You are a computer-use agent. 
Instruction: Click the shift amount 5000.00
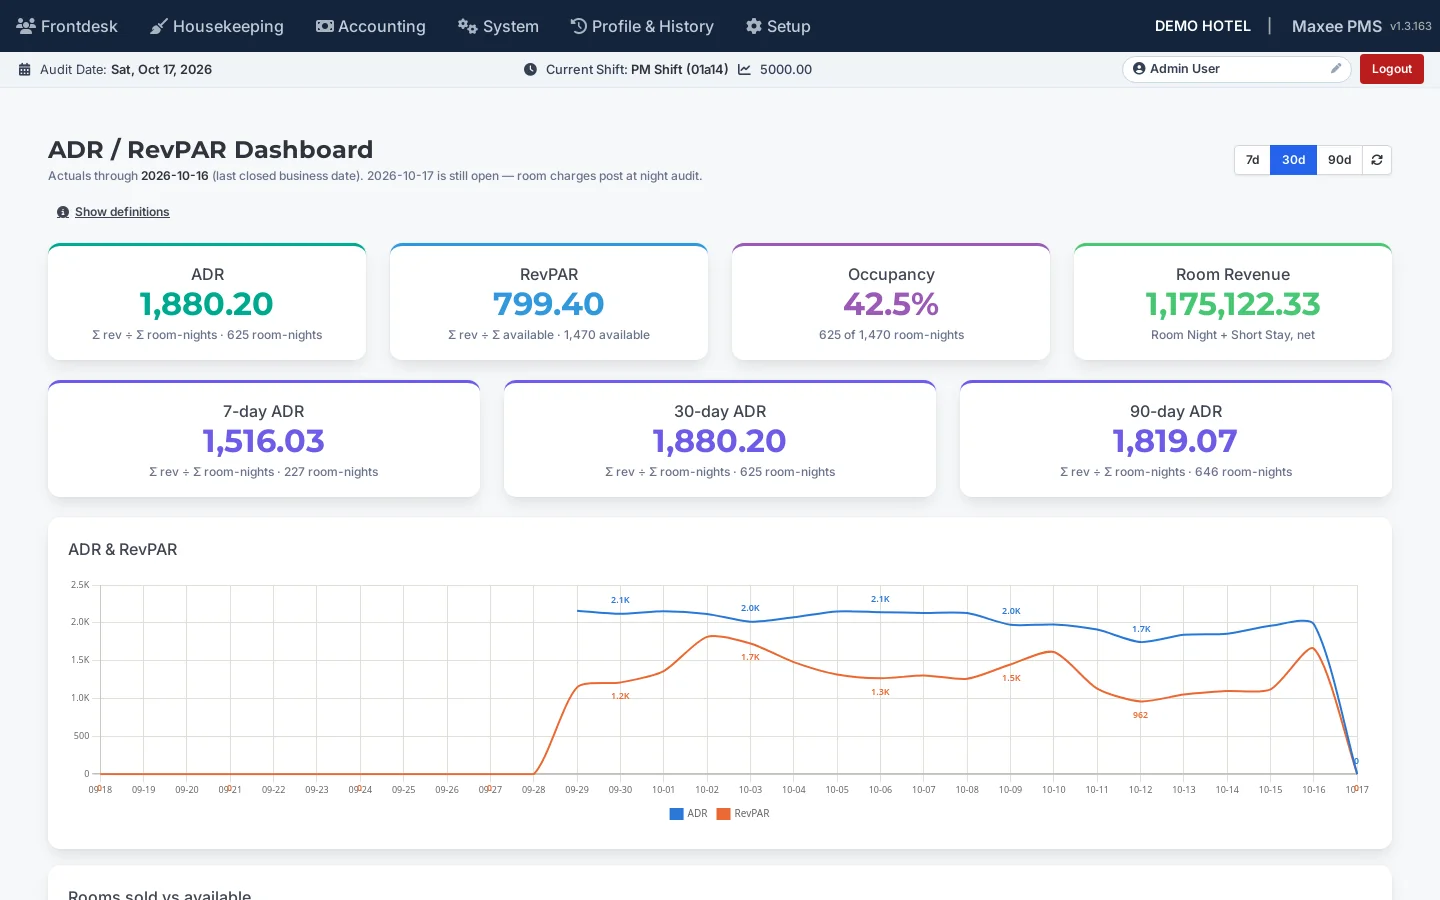point(786,69)
